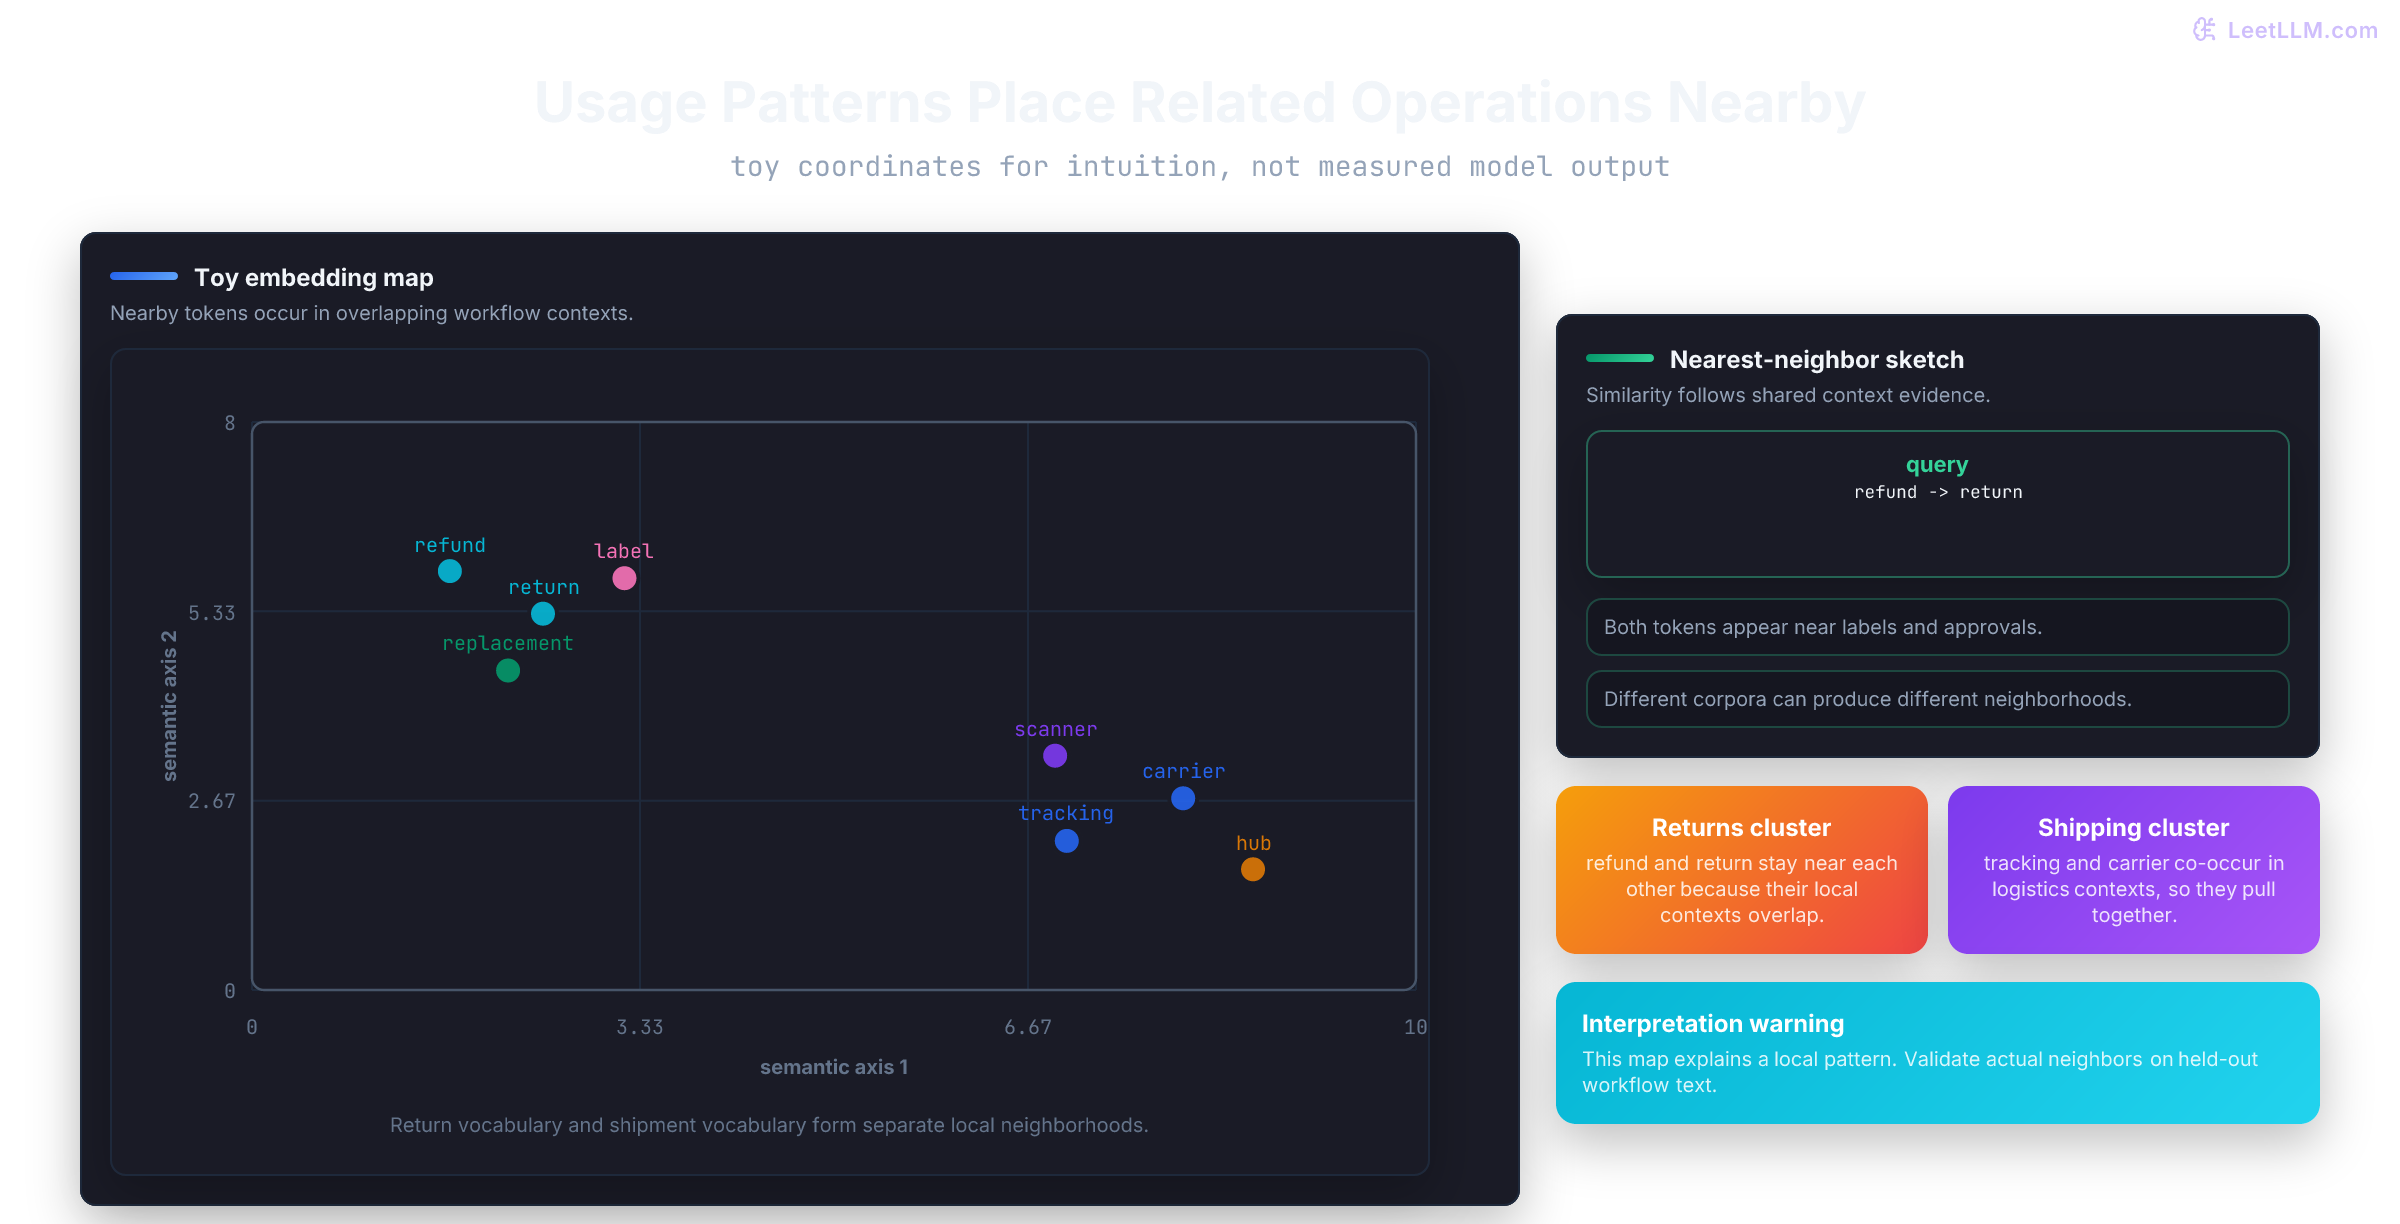Click the x-axis tick value 3.33
Screen dimensions: 2400x1224
coord(640,1027)
